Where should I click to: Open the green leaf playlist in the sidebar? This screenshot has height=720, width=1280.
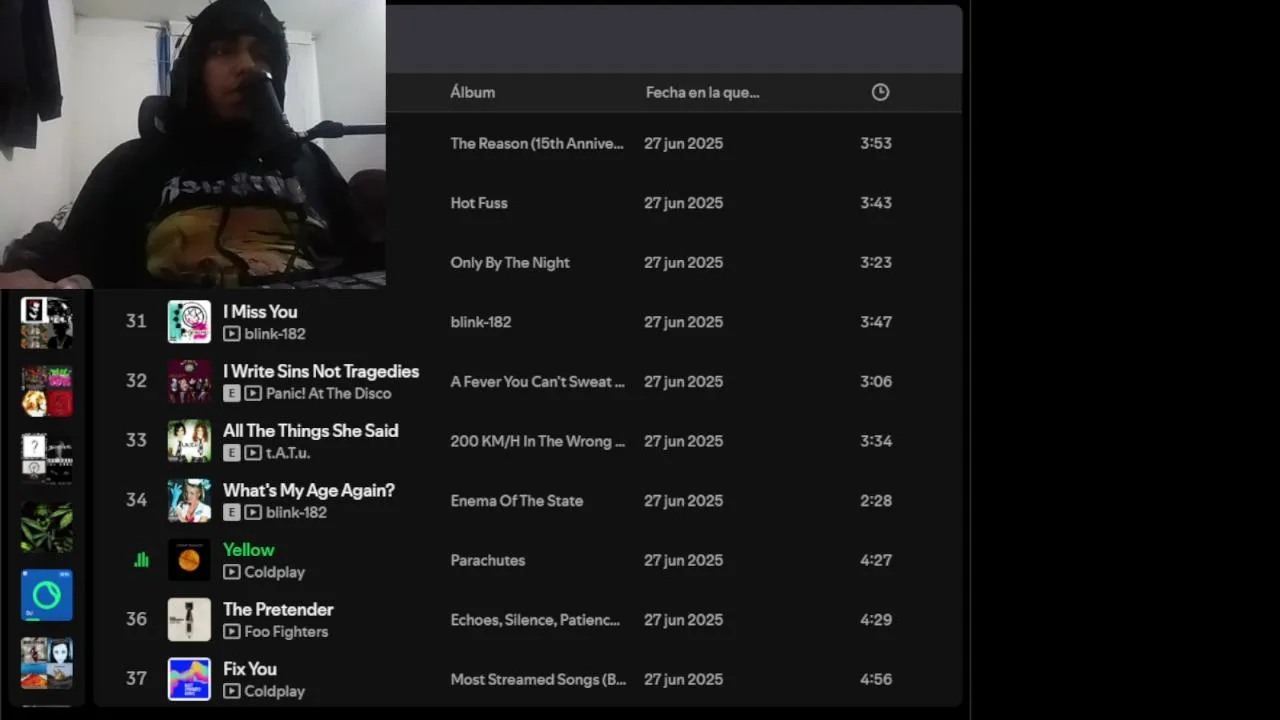(47, 527)
